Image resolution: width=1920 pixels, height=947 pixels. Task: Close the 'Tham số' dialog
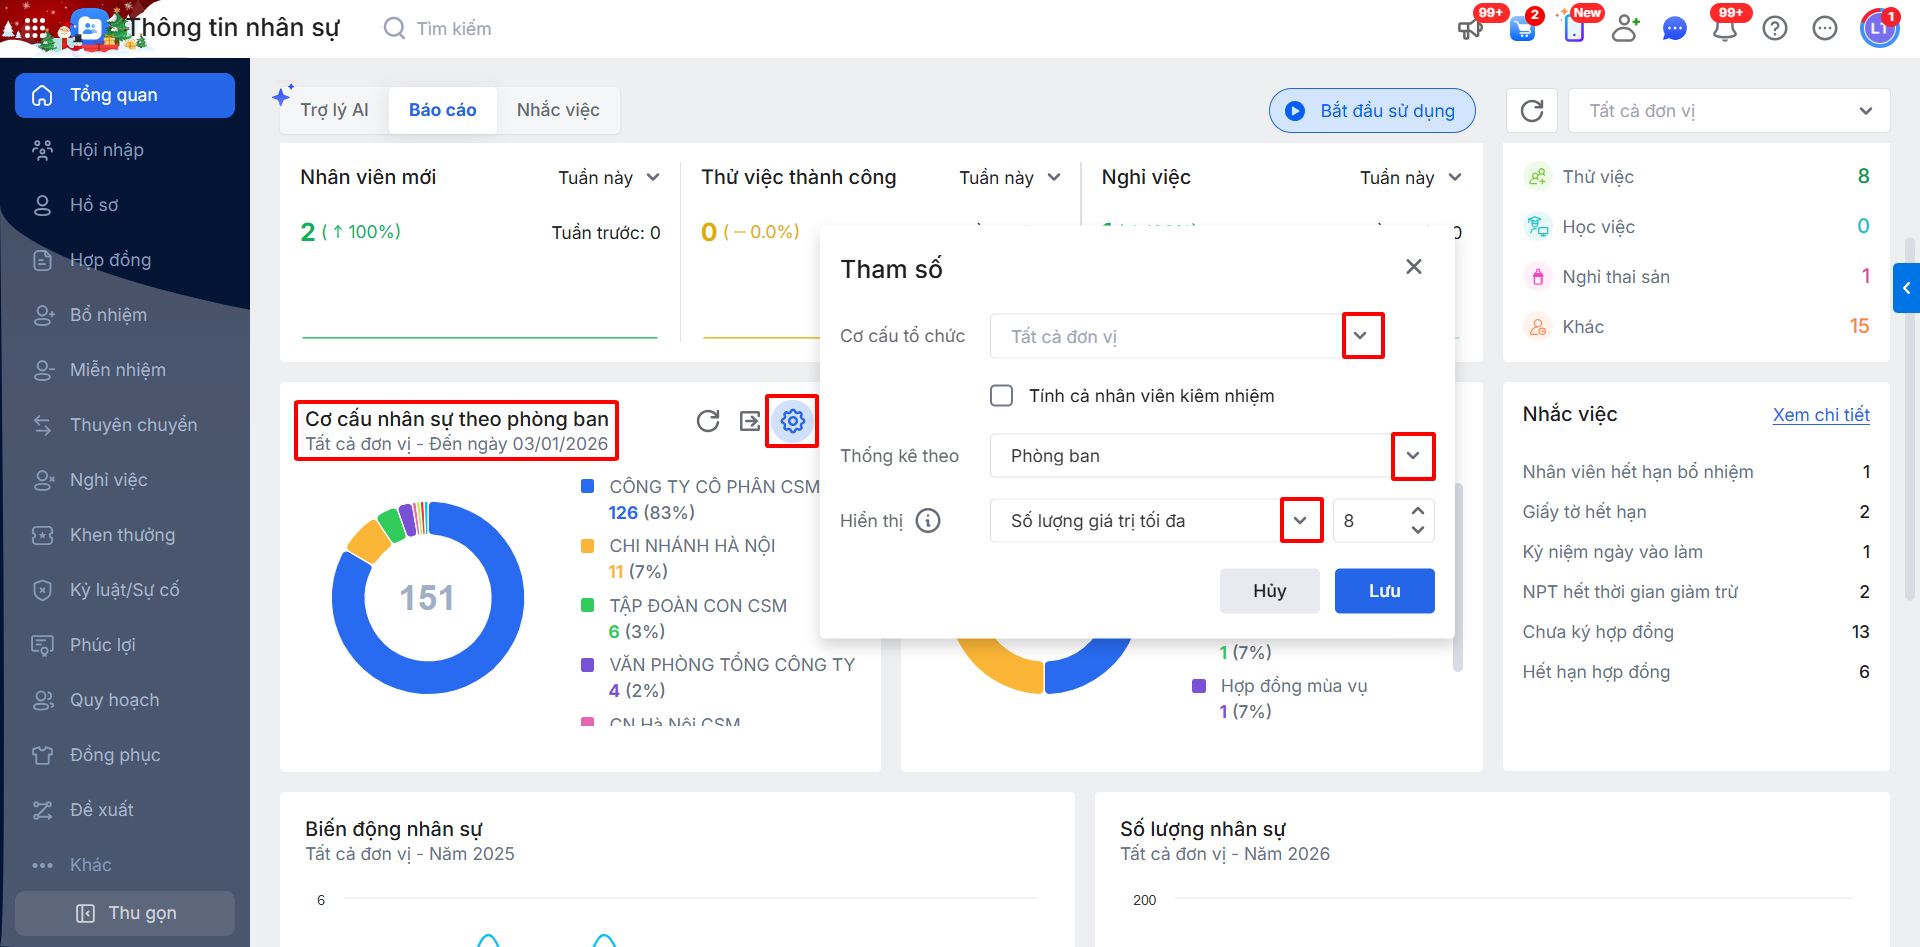[1413, 267]
